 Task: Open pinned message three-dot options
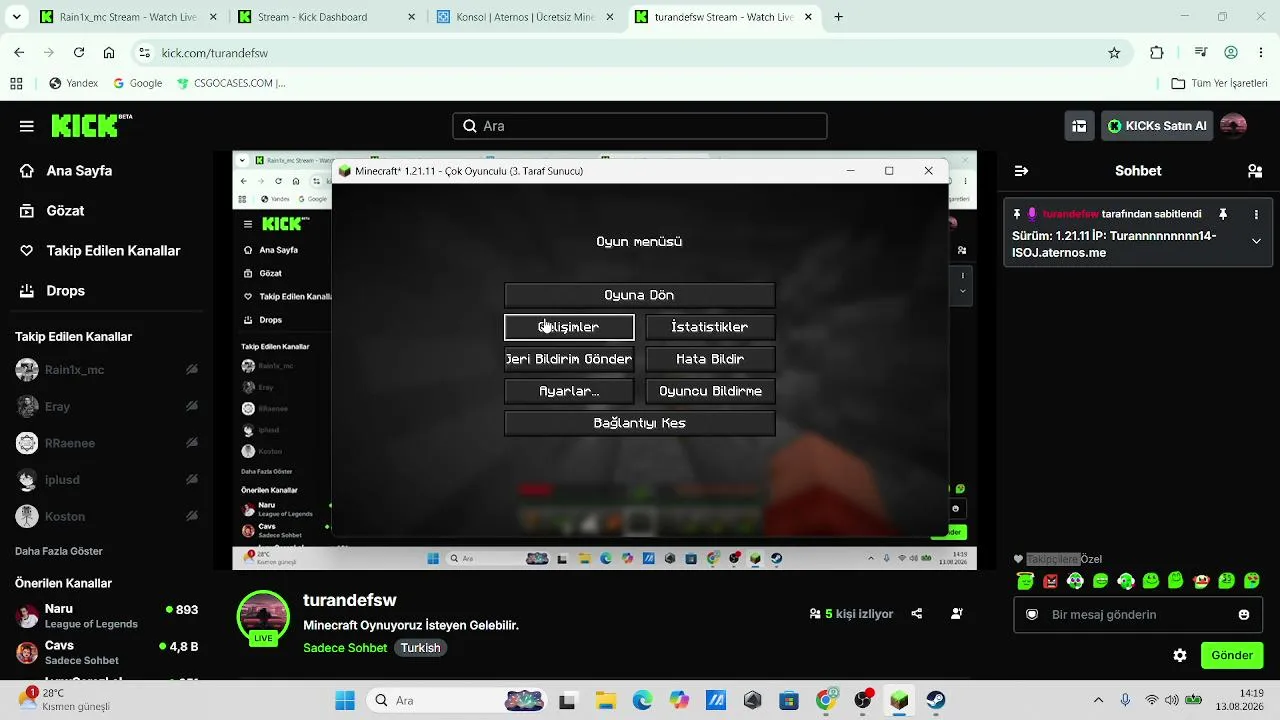(x=1256, y=214)
